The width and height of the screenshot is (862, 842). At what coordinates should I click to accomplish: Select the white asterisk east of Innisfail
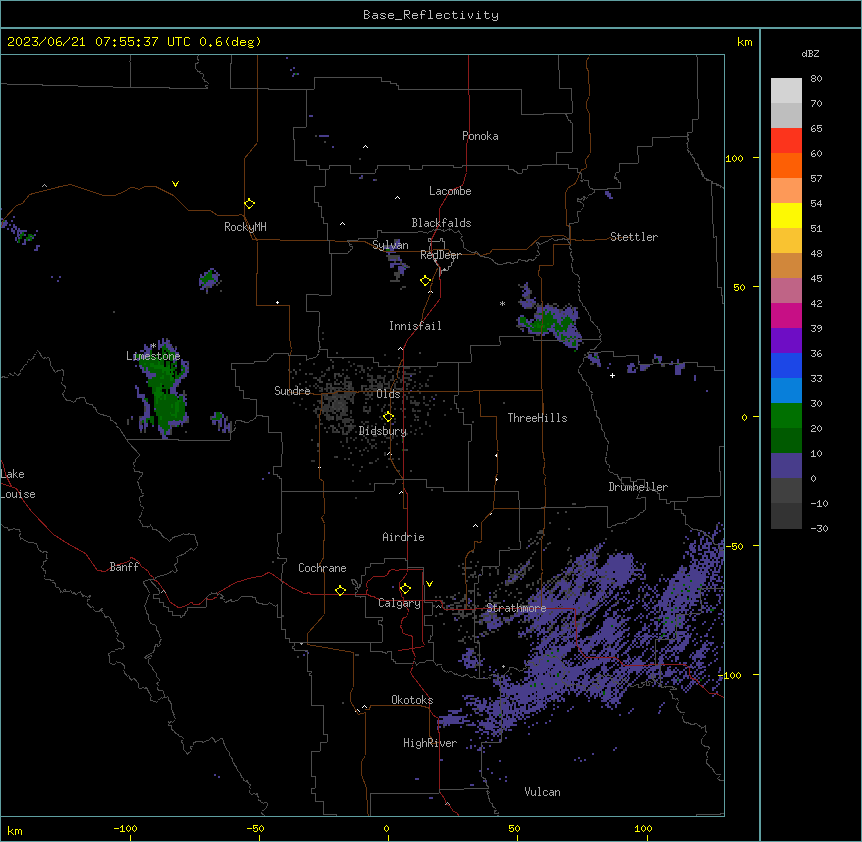(502, 304)
